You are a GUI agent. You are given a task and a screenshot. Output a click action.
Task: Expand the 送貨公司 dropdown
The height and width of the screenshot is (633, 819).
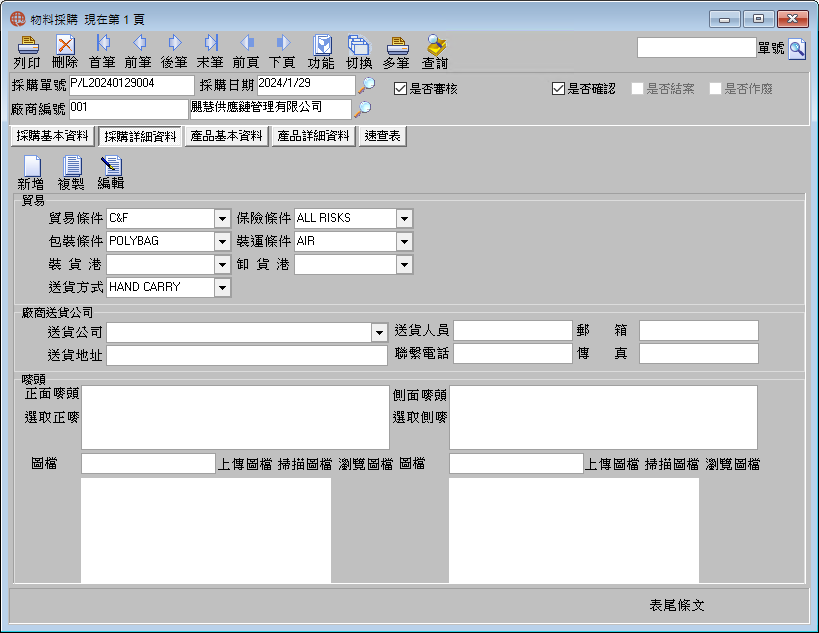[379, 333]
